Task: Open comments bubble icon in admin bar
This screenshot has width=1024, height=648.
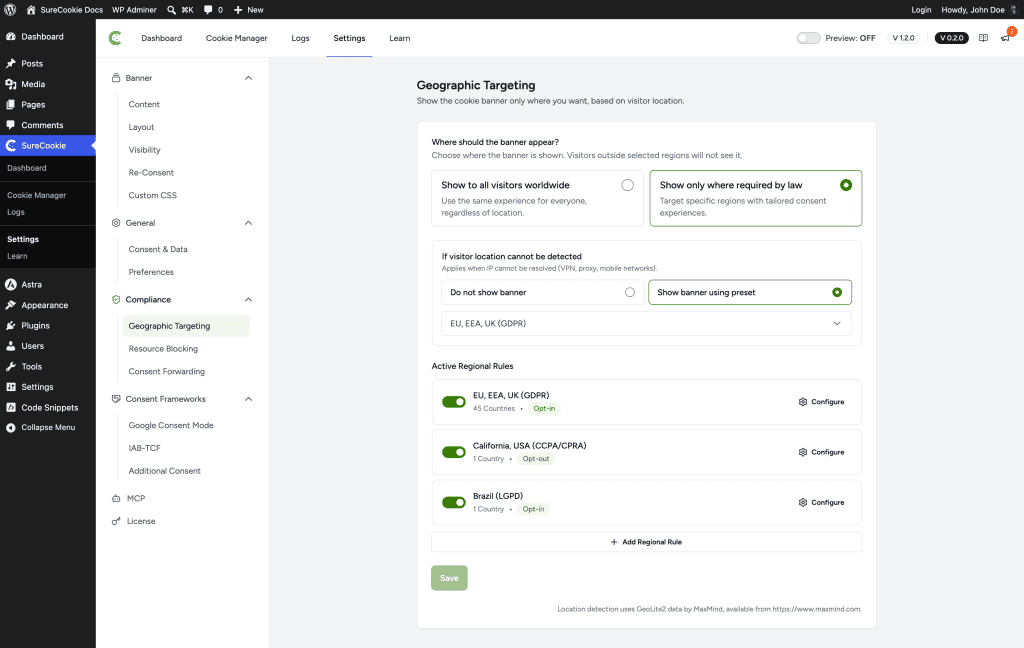Action: pos(208,10)
